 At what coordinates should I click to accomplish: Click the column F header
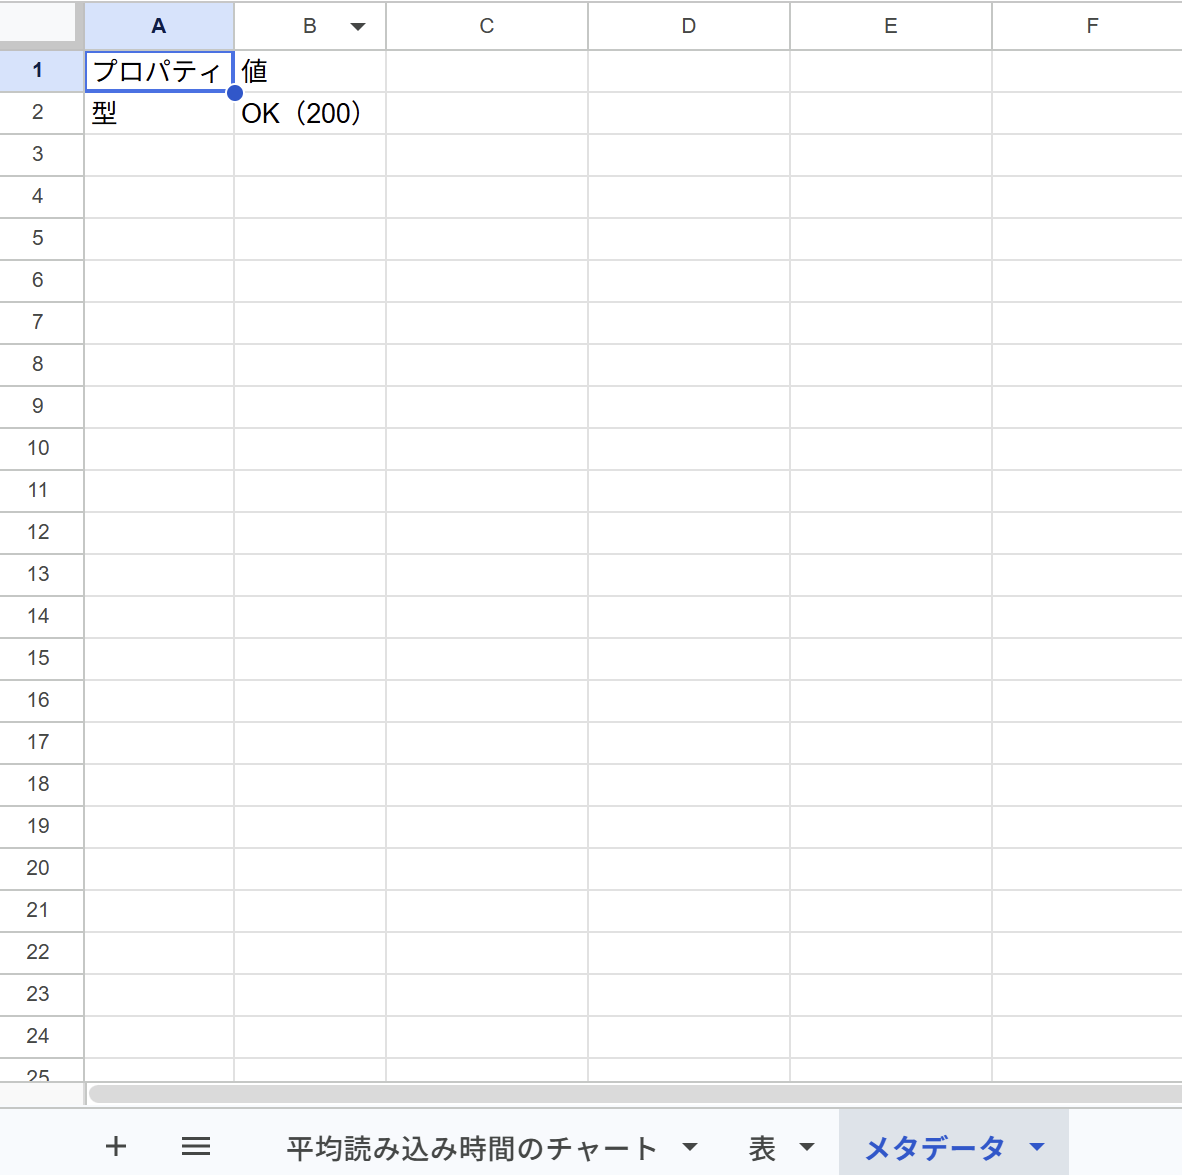(x=1092, y=26)
